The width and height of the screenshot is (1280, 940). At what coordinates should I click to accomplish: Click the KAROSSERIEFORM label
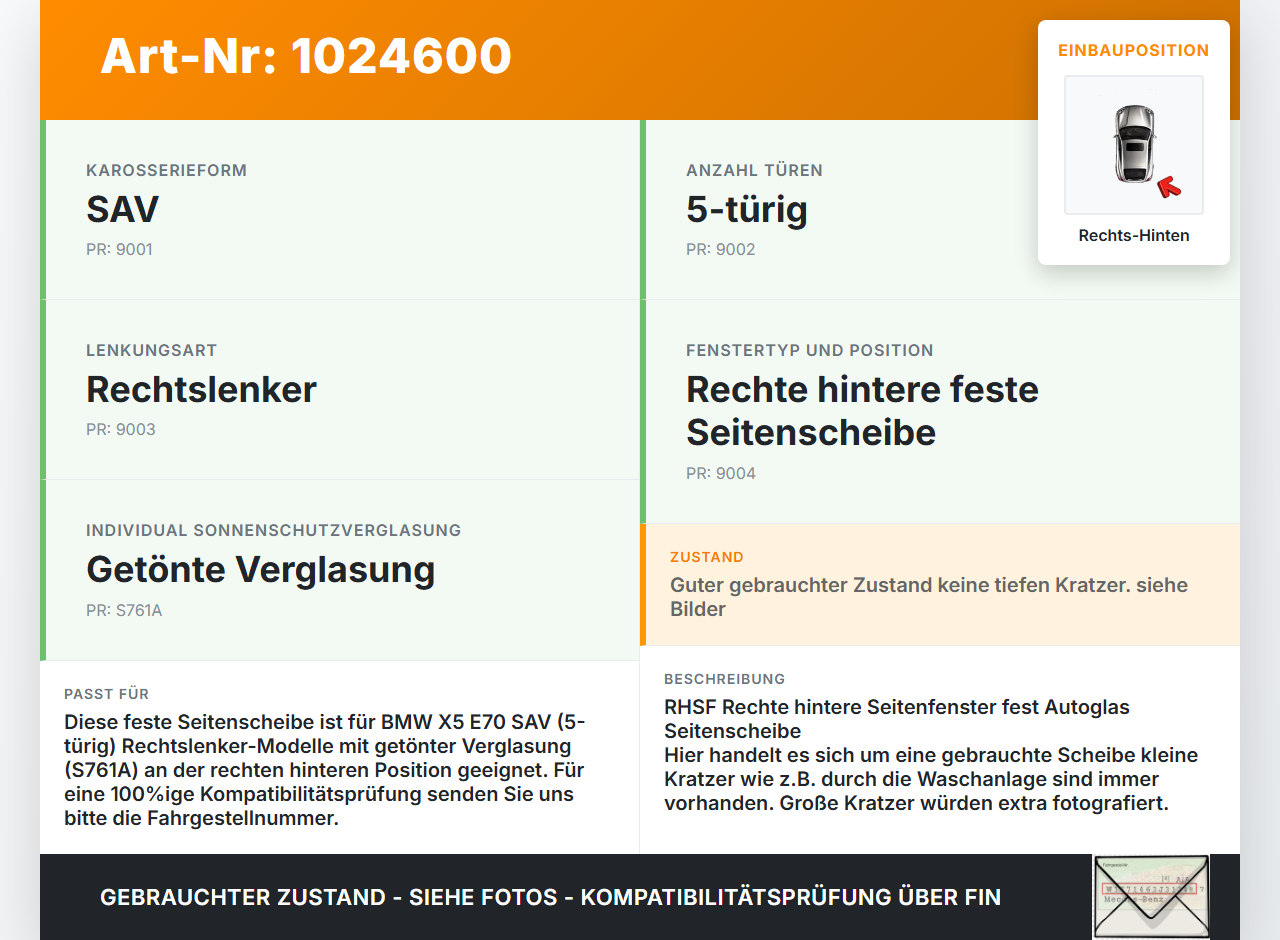(166, 170)
